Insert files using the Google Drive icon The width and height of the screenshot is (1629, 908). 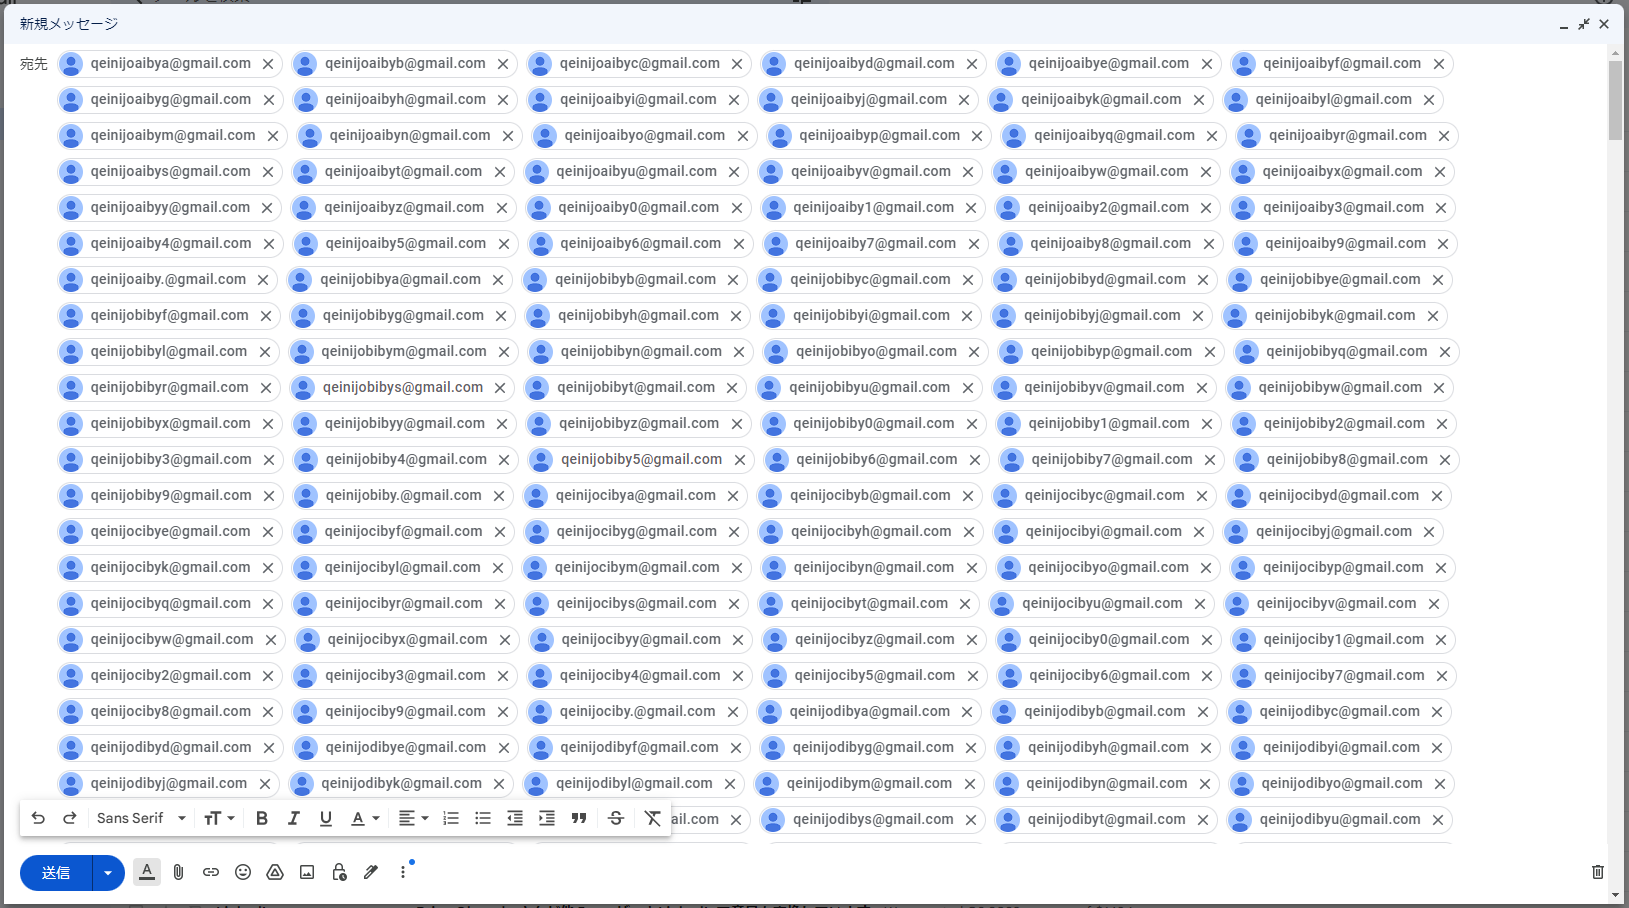click(275, 872)
